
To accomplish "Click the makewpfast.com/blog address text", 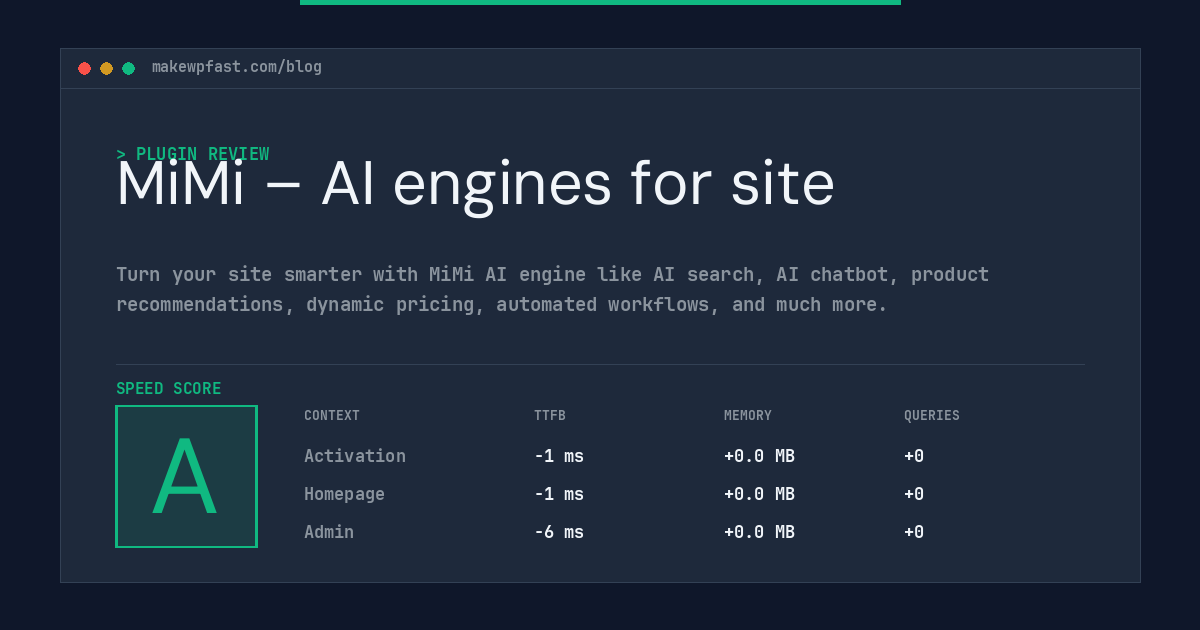I will pos(237,67).
